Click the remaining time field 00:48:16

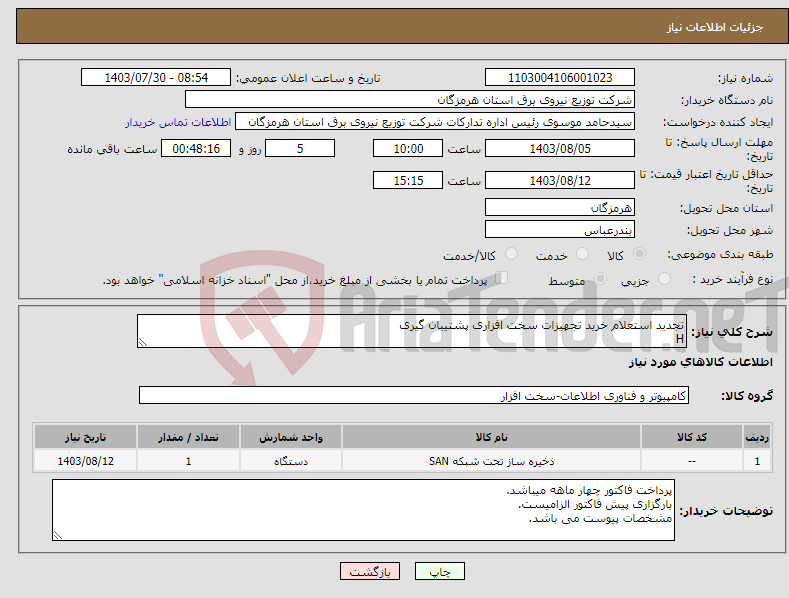coord(196,148)
